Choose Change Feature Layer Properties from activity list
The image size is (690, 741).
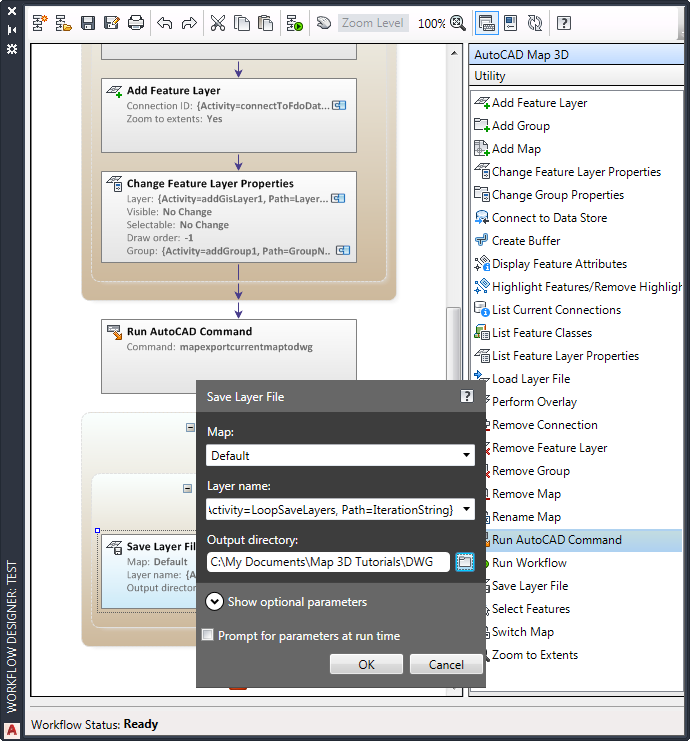[576, 172]
